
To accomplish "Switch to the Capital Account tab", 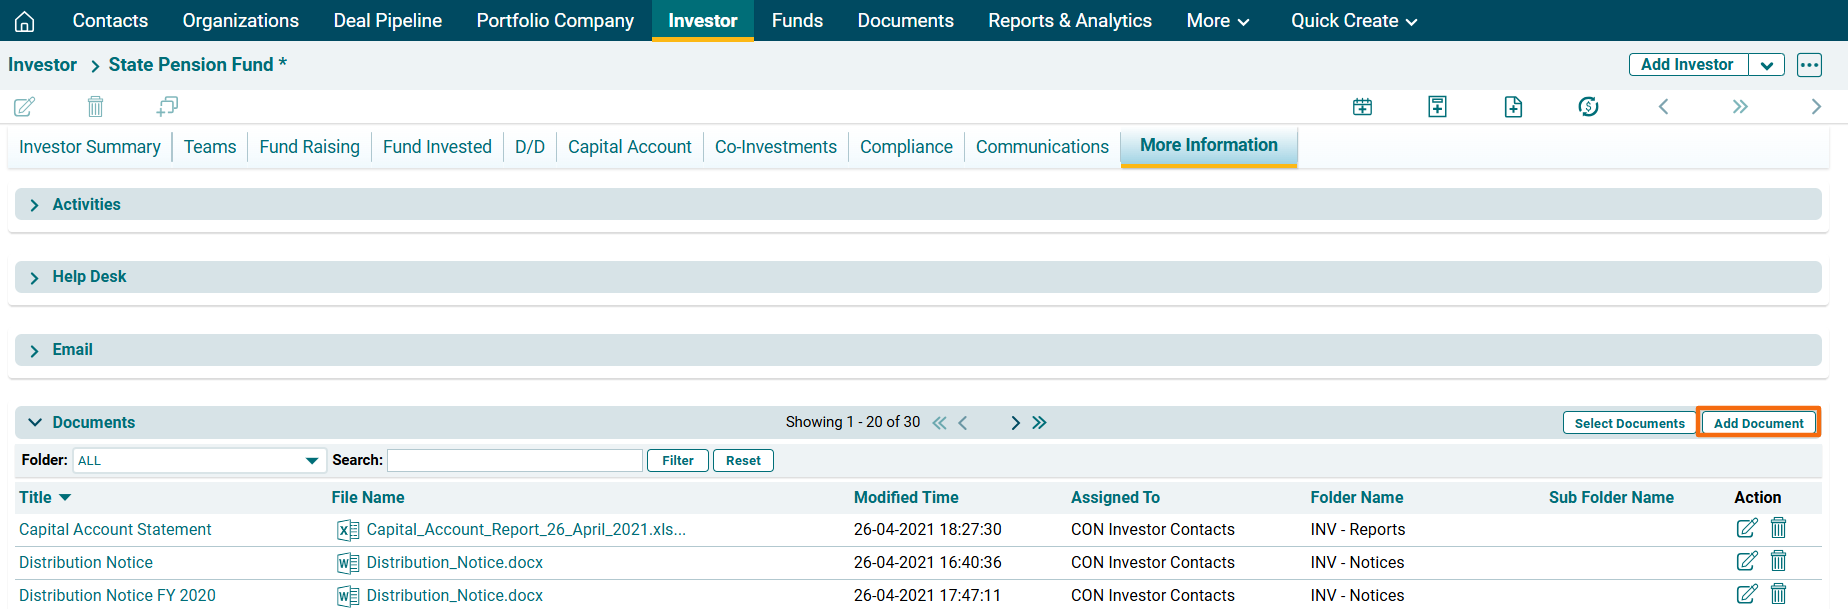I will [x=629, y=147].
